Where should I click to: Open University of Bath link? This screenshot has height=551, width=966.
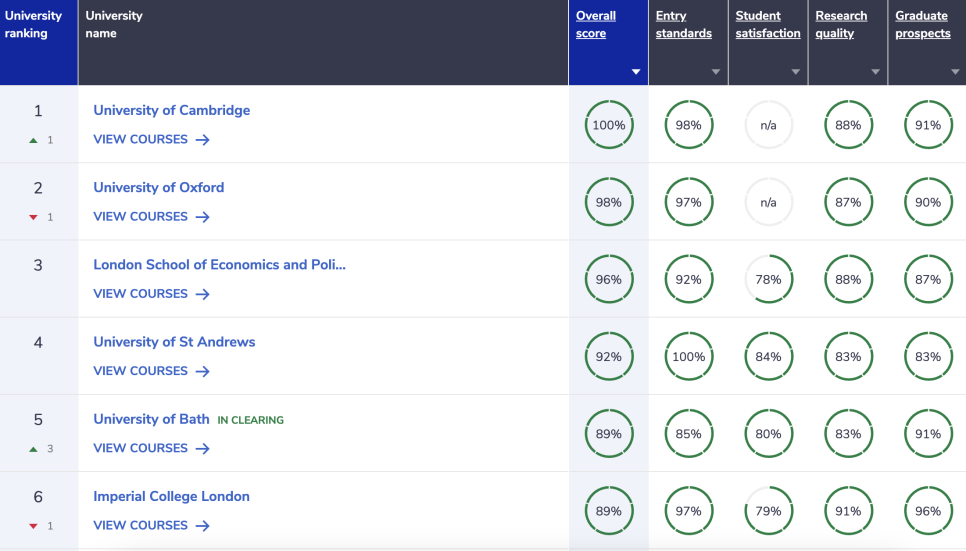(x=151, y=419)
